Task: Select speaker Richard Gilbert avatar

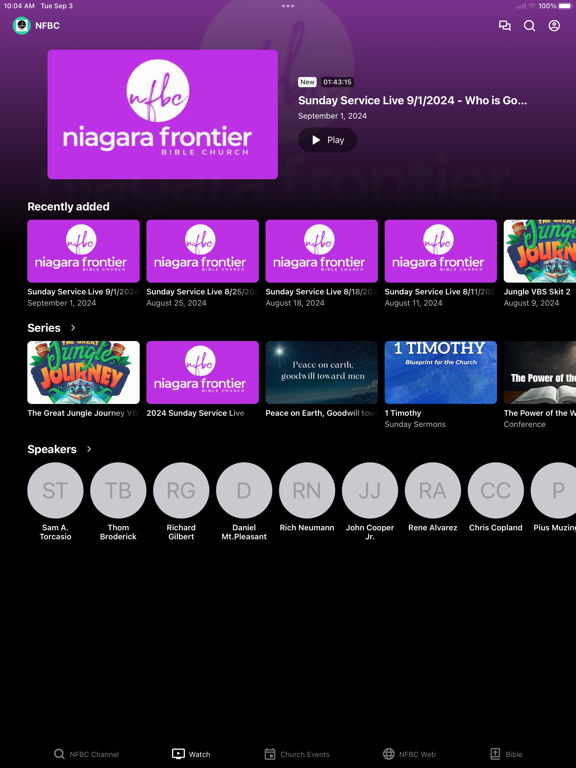Action: click(181, 490)
